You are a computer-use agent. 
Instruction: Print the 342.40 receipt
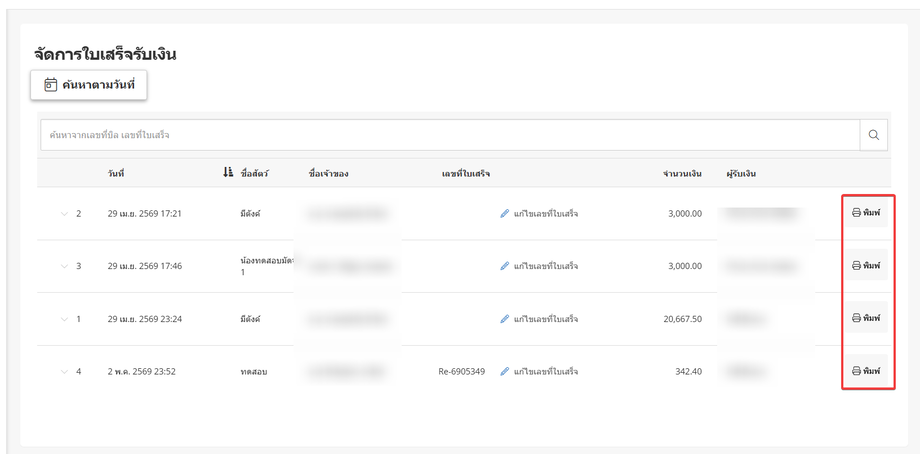(x=866, y=370)
